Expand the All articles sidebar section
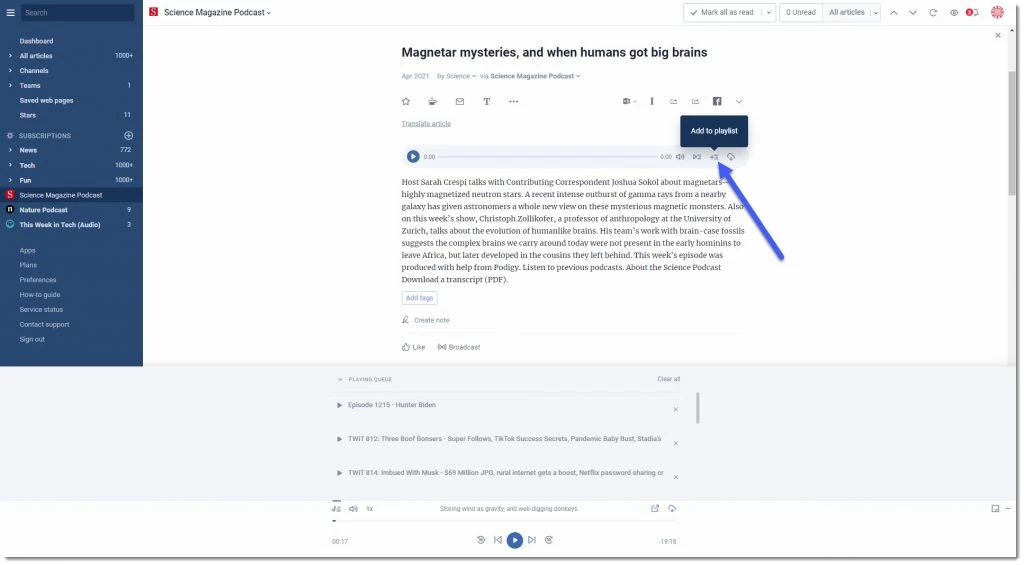This screenshot has height=565, width=1024. (x=10, y=56)
